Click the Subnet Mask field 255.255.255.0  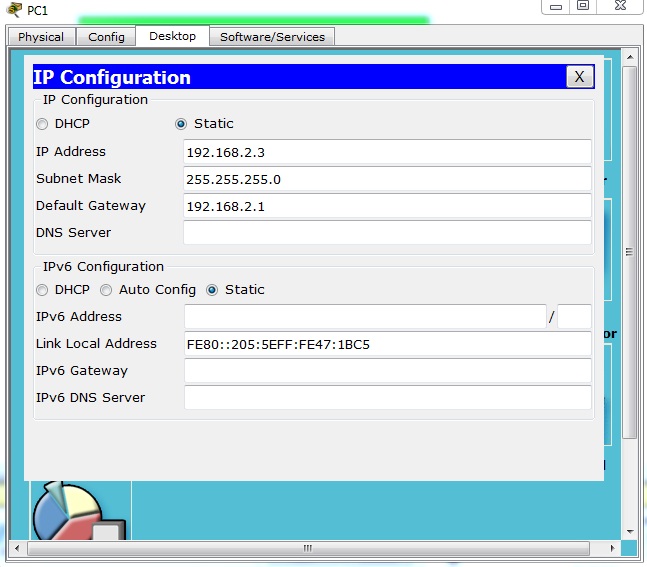point(387,179)
